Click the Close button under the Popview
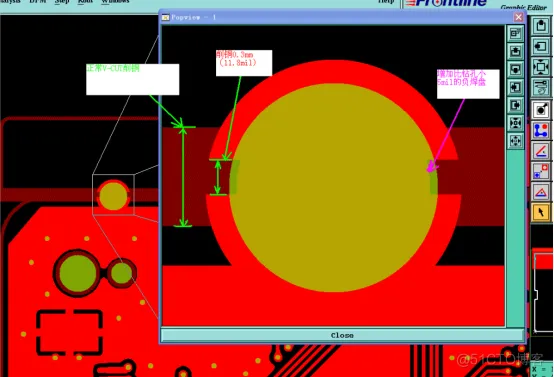 [342, 335]
